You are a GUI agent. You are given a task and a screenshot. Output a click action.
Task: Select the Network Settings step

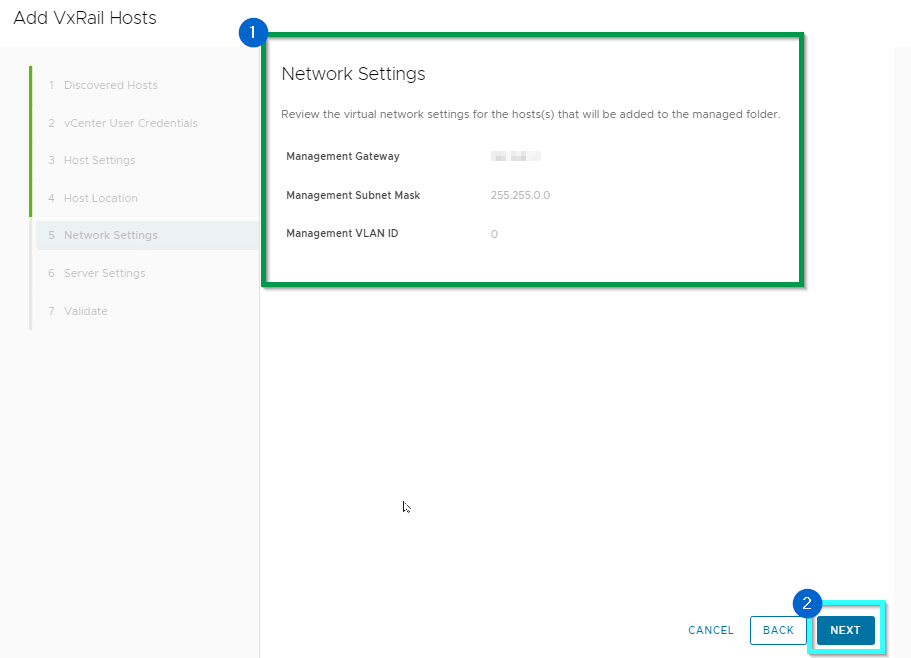[x=148, y=235]
